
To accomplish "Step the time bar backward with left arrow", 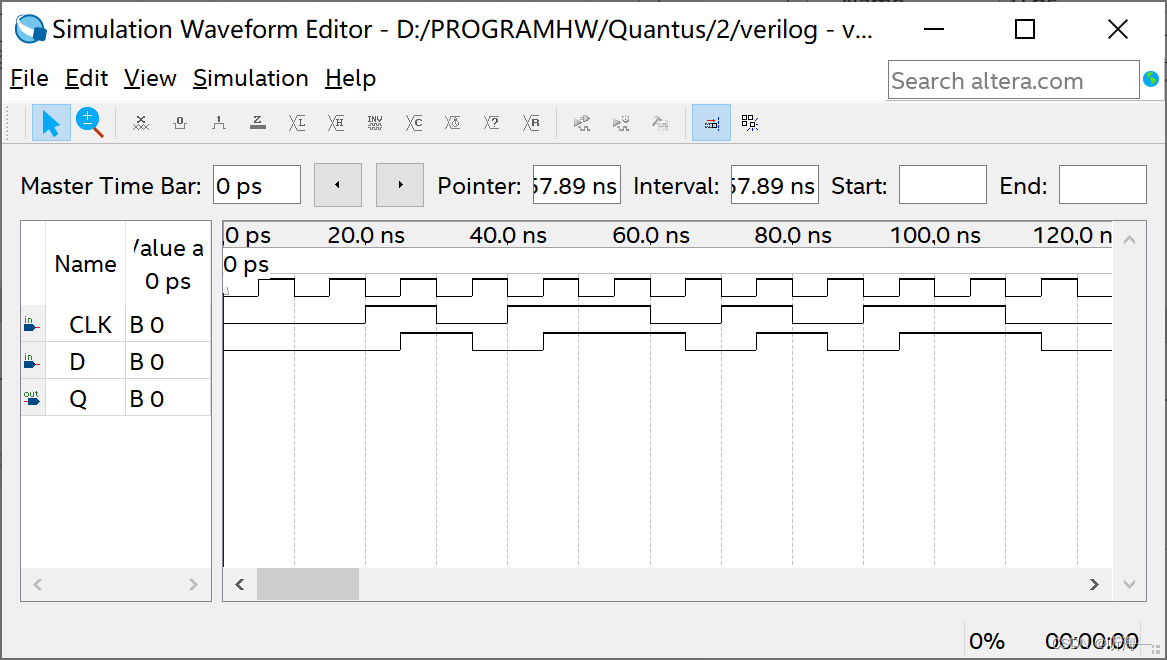I will 337,184.
